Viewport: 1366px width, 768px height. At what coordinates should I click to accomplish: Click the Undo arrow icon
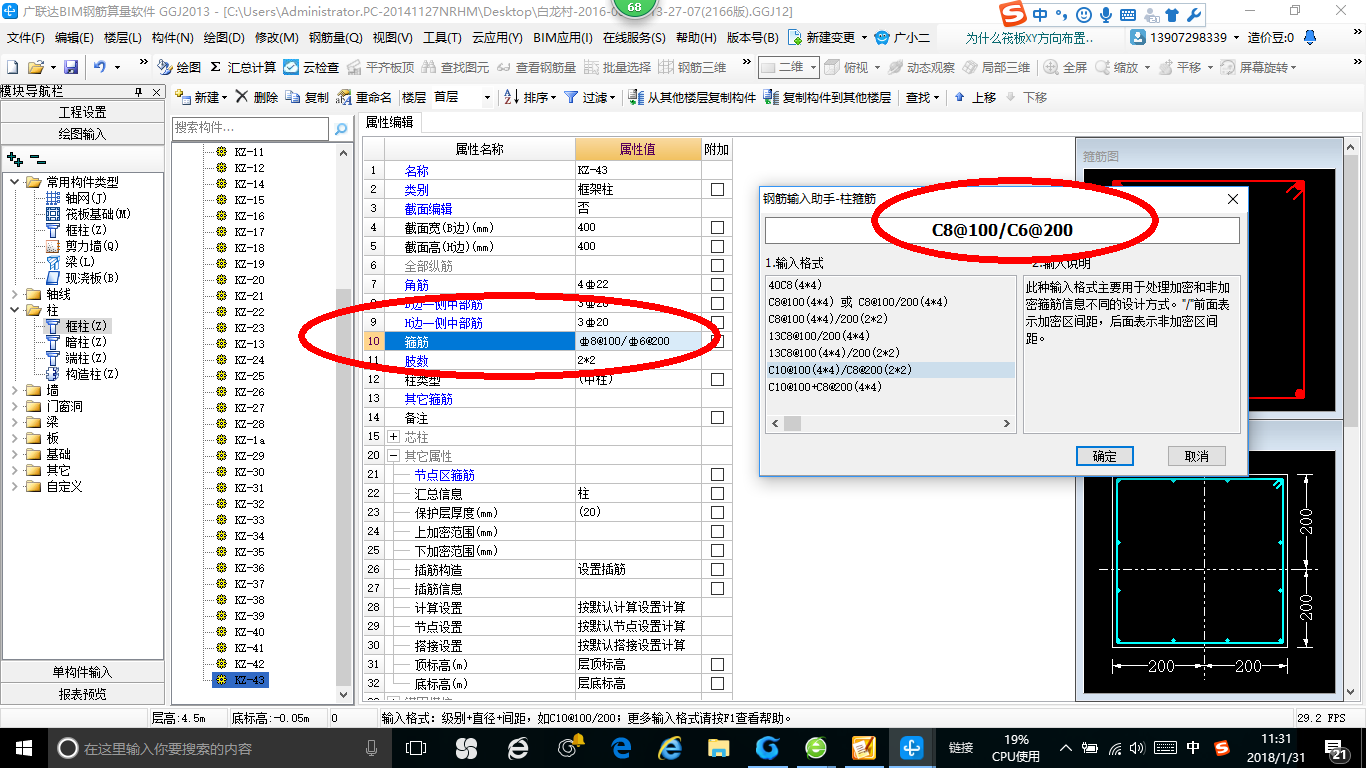coord(100,67)
